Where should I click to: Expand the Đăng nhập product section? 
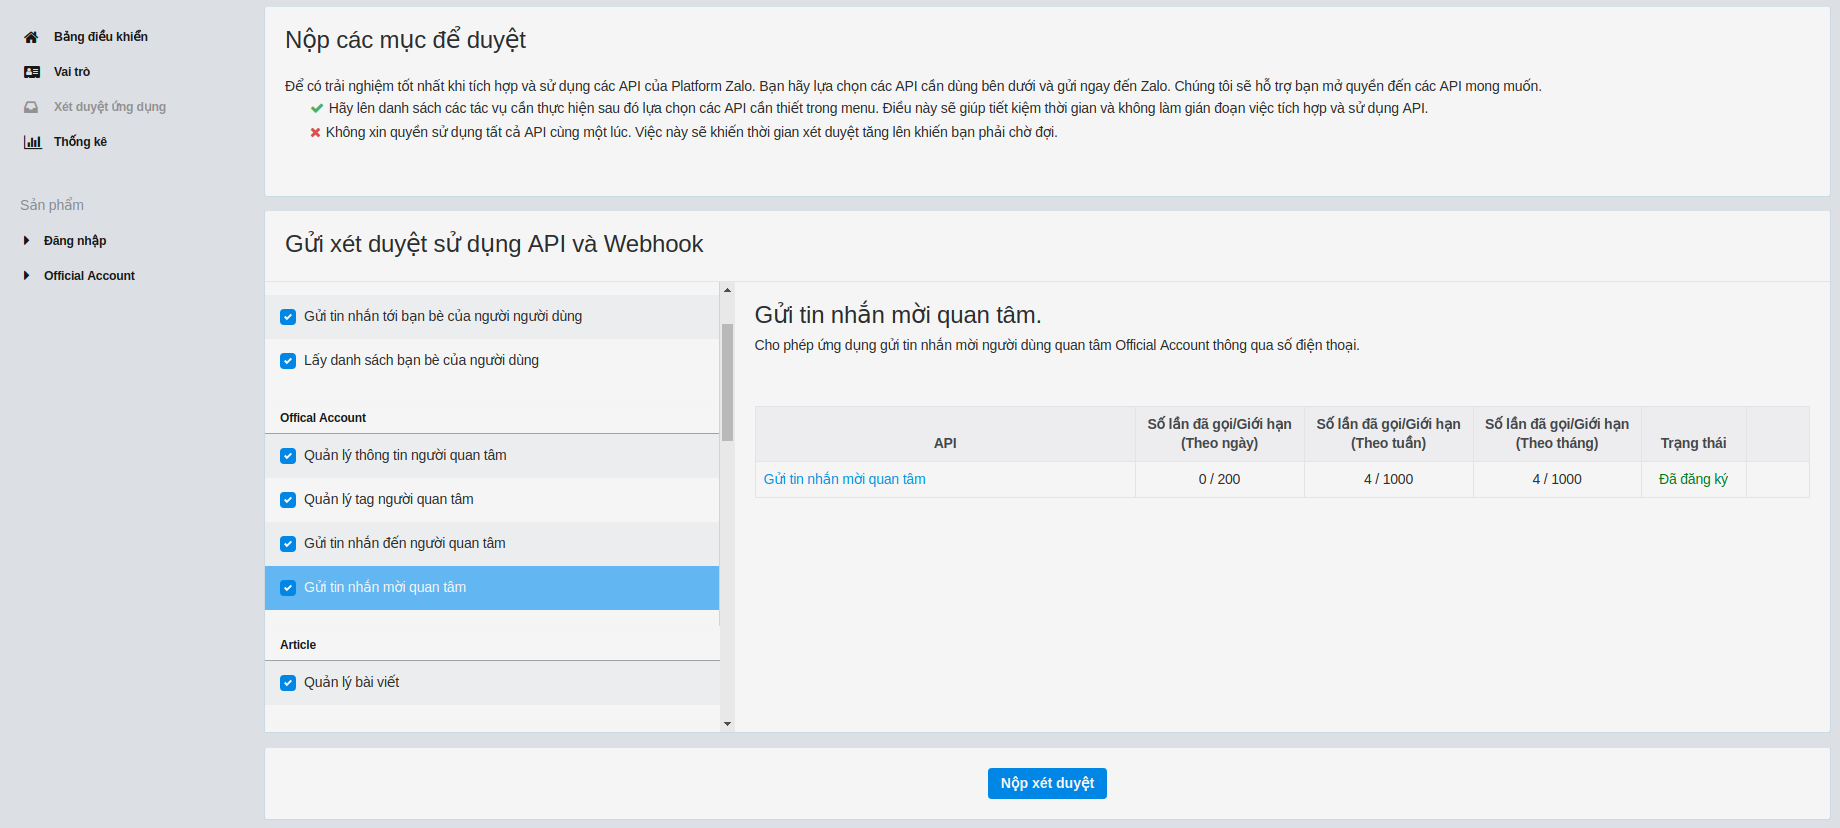point(27,241)
